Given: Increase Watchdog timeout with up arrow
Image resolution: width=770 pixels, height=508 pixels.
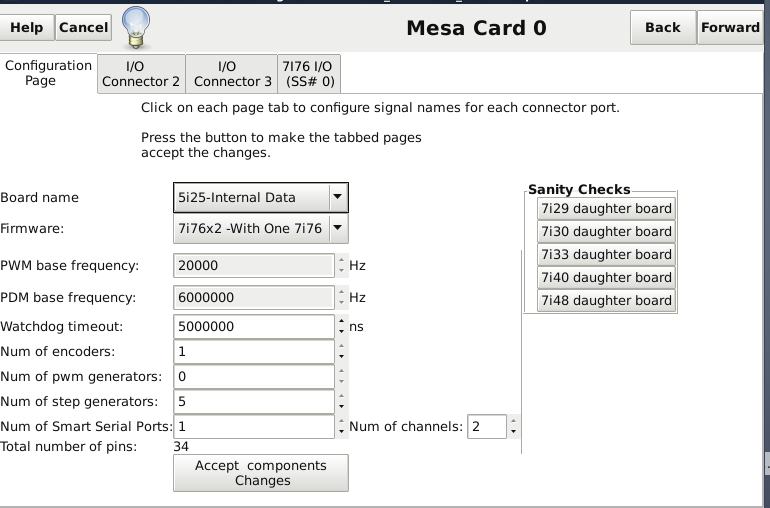Looking at the screenshot, I should pos(342,322).
